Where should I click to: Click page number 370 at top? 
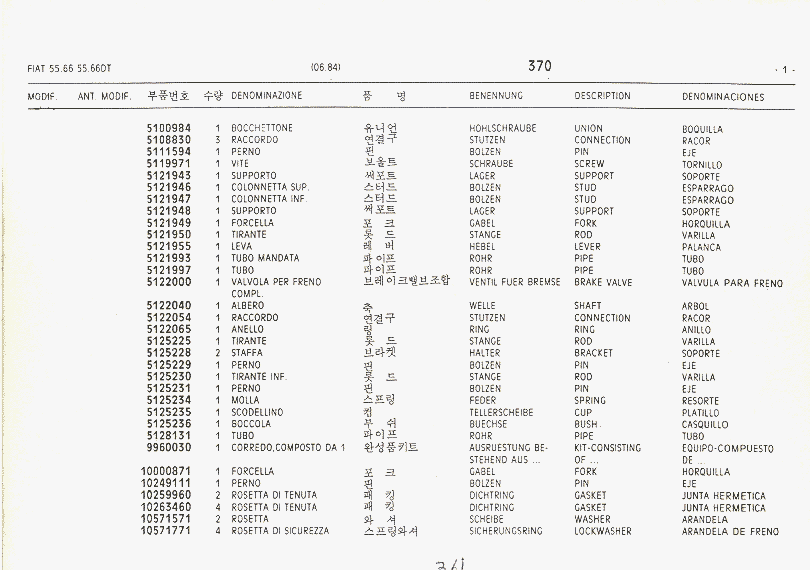[x=539, y=66]
